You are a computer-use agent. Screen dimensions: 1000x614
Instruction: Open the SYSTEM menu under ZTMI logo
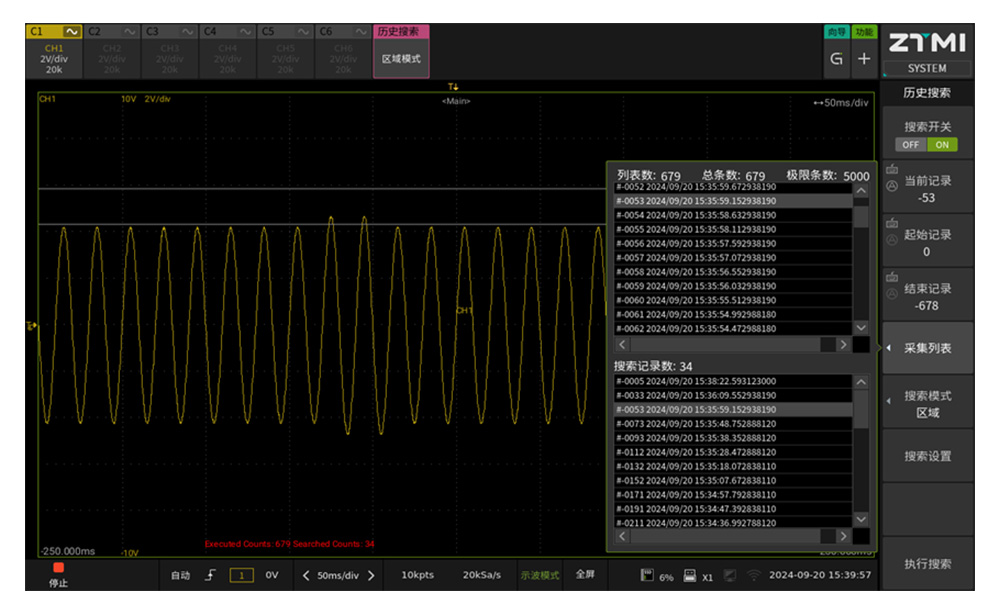(x=927, y=68)
